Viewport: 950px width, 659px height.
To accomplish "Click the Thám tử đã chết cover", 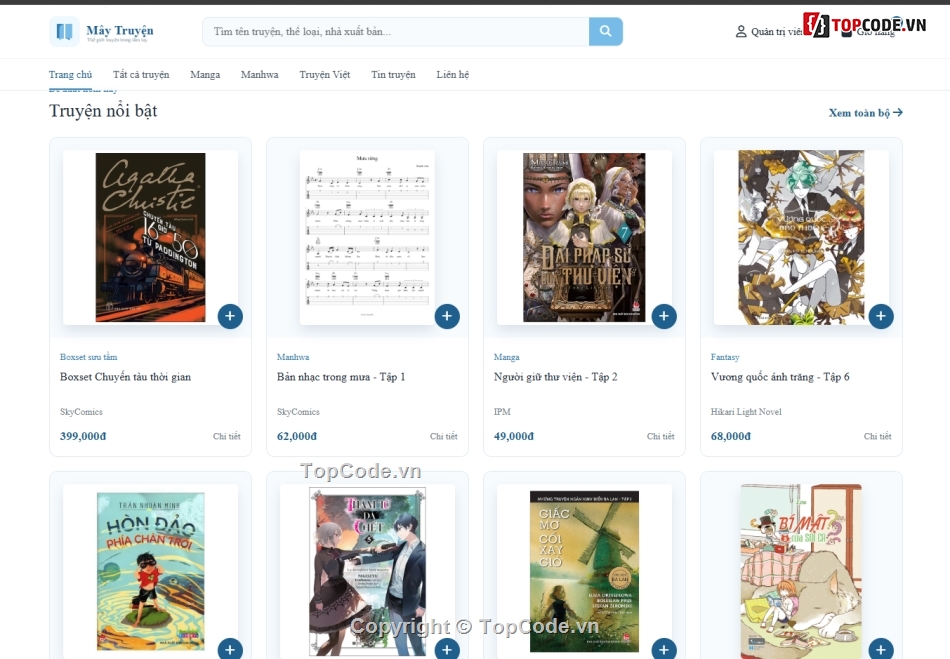I will pyautogui.click(x=367, y=571).
